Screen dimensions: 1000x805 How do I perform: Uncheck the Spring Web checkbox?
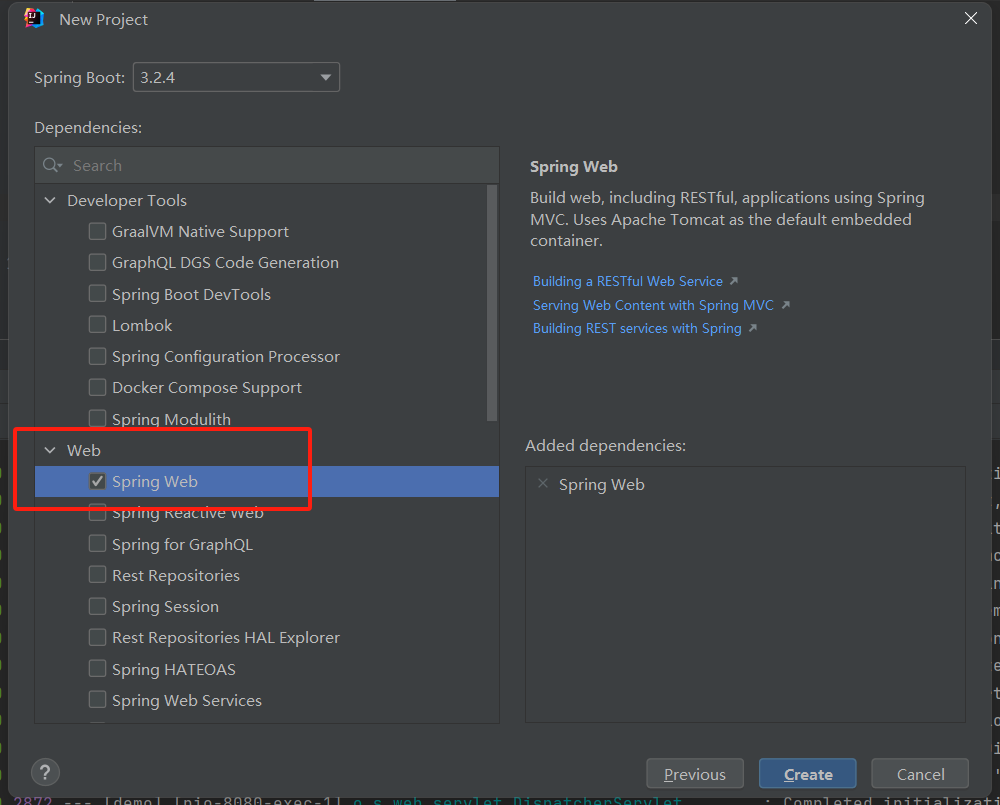point(97,481)
